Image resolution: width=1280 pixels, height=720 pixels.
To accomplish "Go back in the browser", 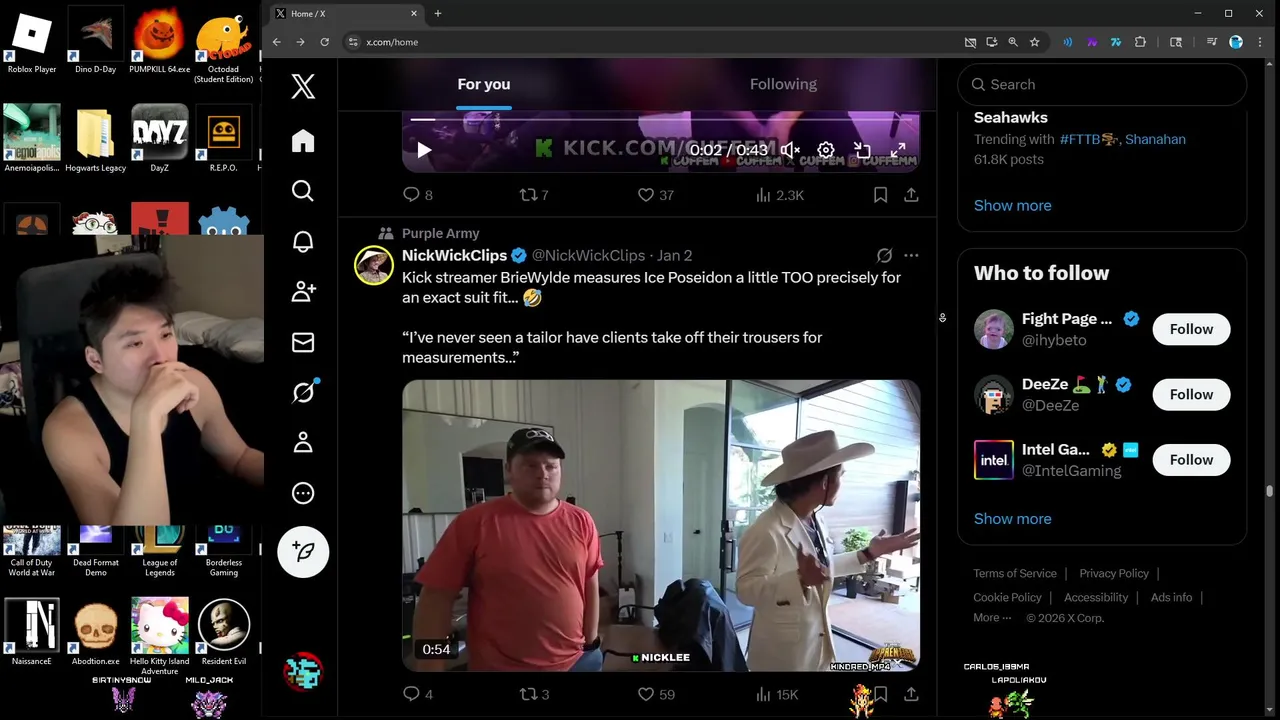I will click(277, 42).
